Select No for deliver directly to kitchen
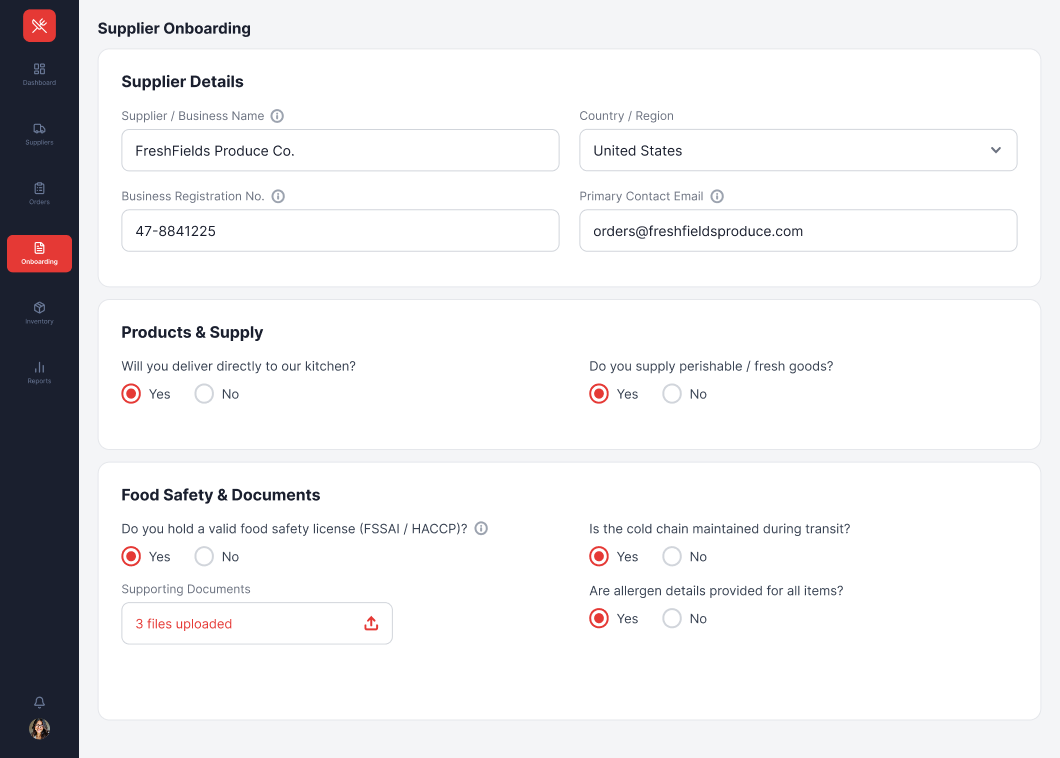 point(204,394)
